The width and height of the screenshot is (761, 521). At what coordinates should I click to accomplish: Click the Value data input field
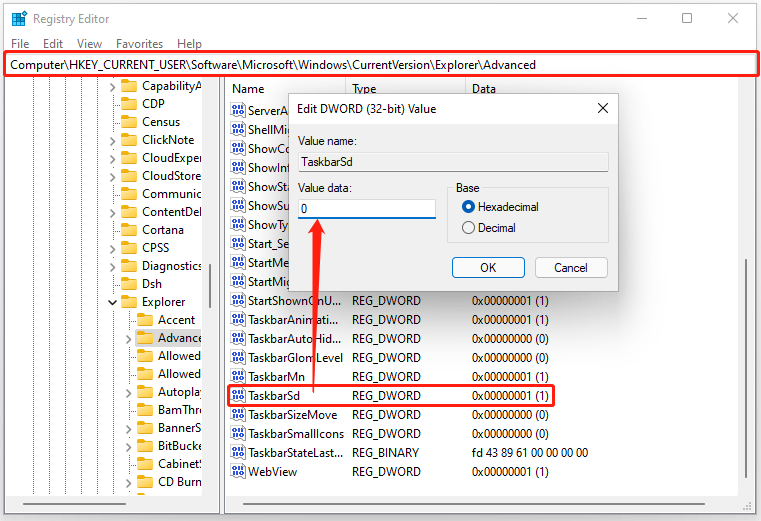366,209
